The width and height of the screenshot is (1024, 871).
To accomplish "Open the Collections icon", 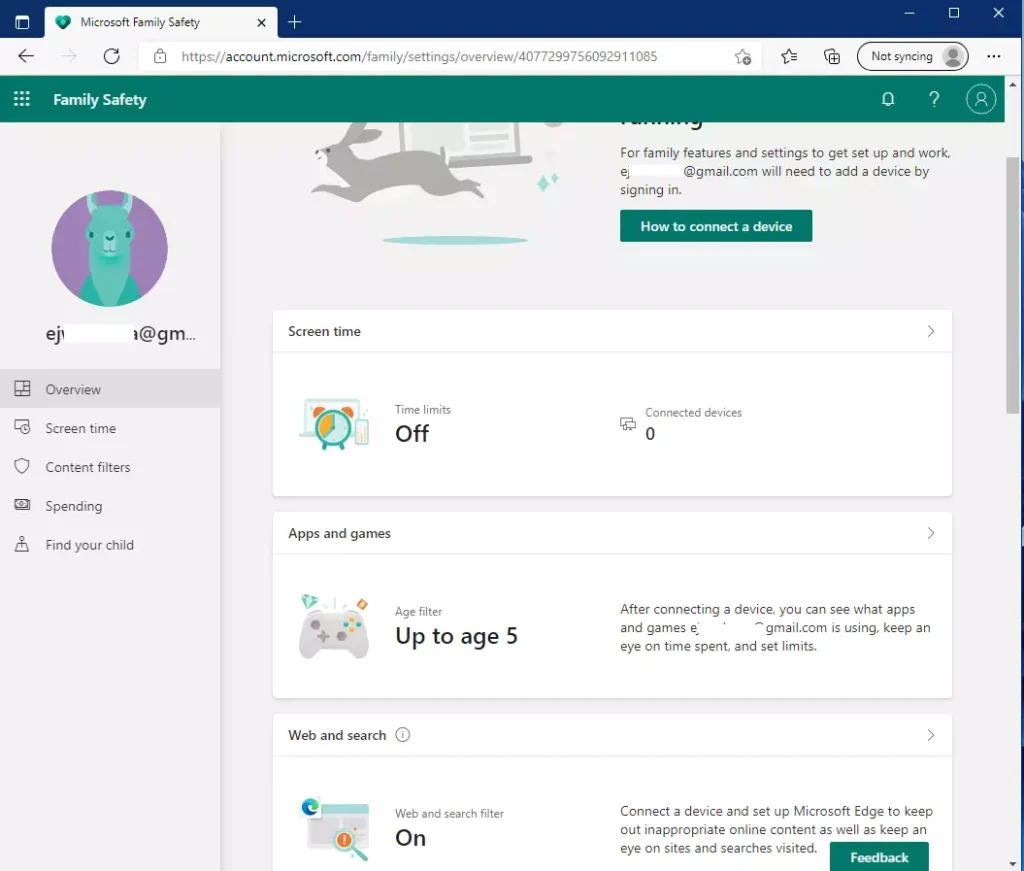I will tap(831, 57).
